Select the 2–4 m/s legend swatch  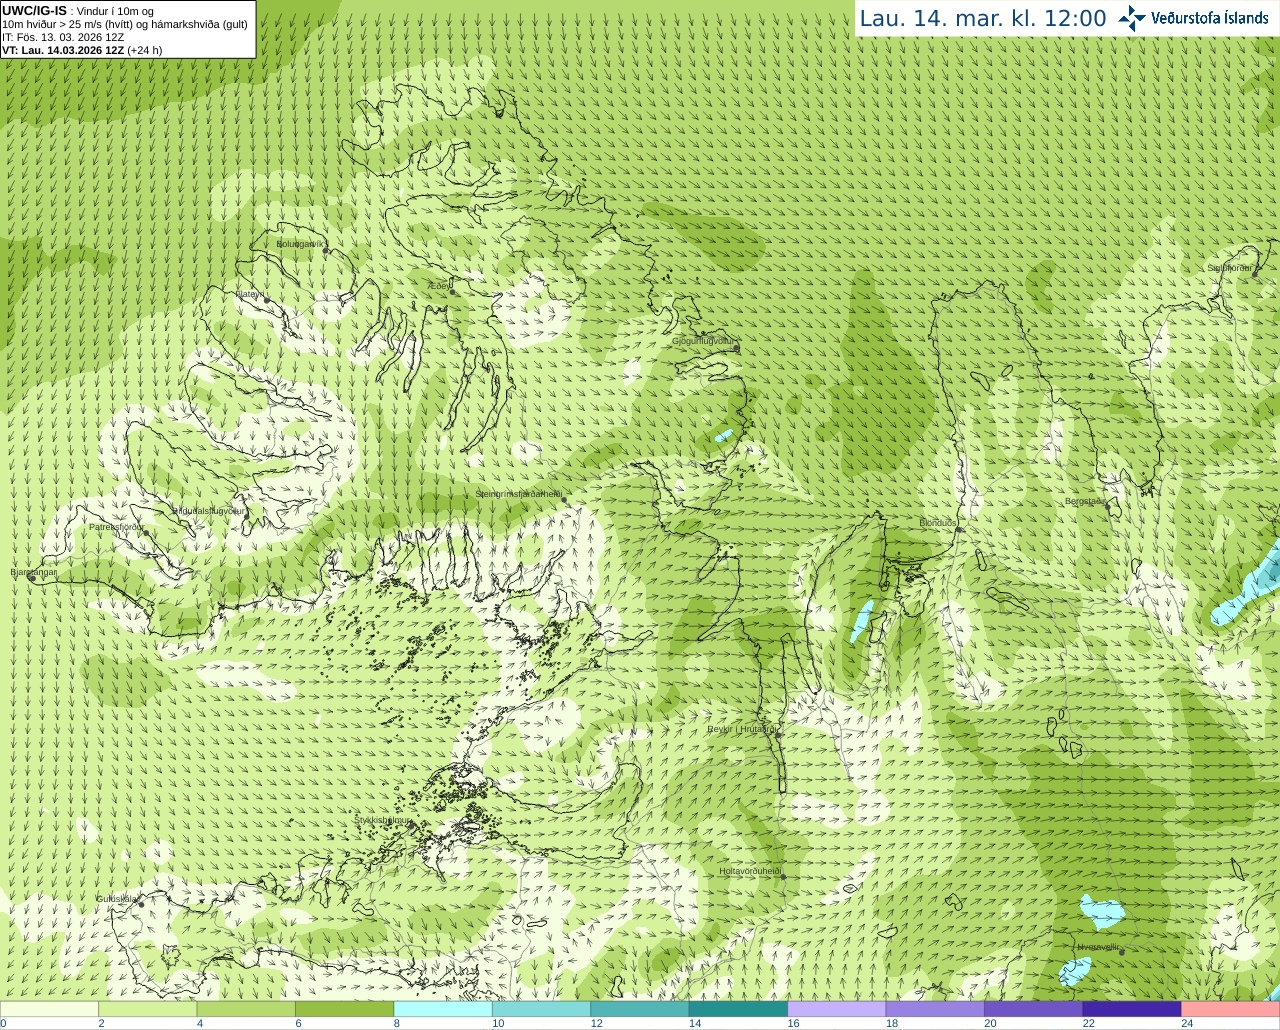147,1009
